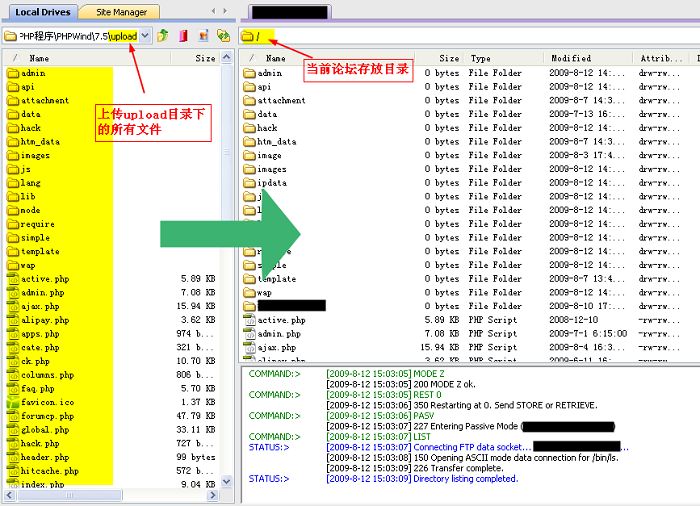This screenshot has height=506, width=700.
Task: Open the local path dropdown arrow
Action: pos(145,36)
